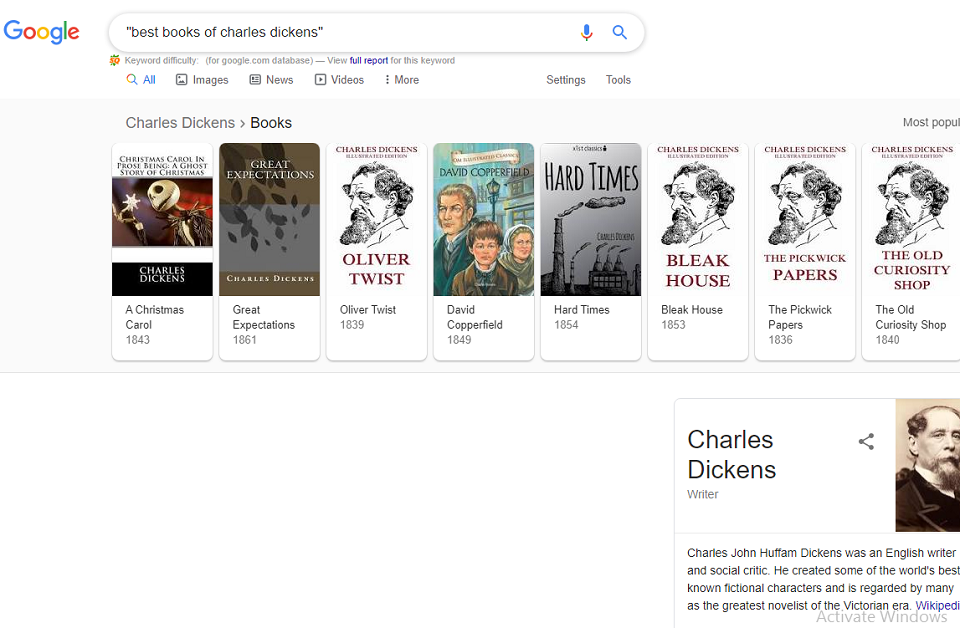Click the year 1843 under Christmas Carol
Screen dimensions: 960x628
pyautogui.click(x=138, y=340)
